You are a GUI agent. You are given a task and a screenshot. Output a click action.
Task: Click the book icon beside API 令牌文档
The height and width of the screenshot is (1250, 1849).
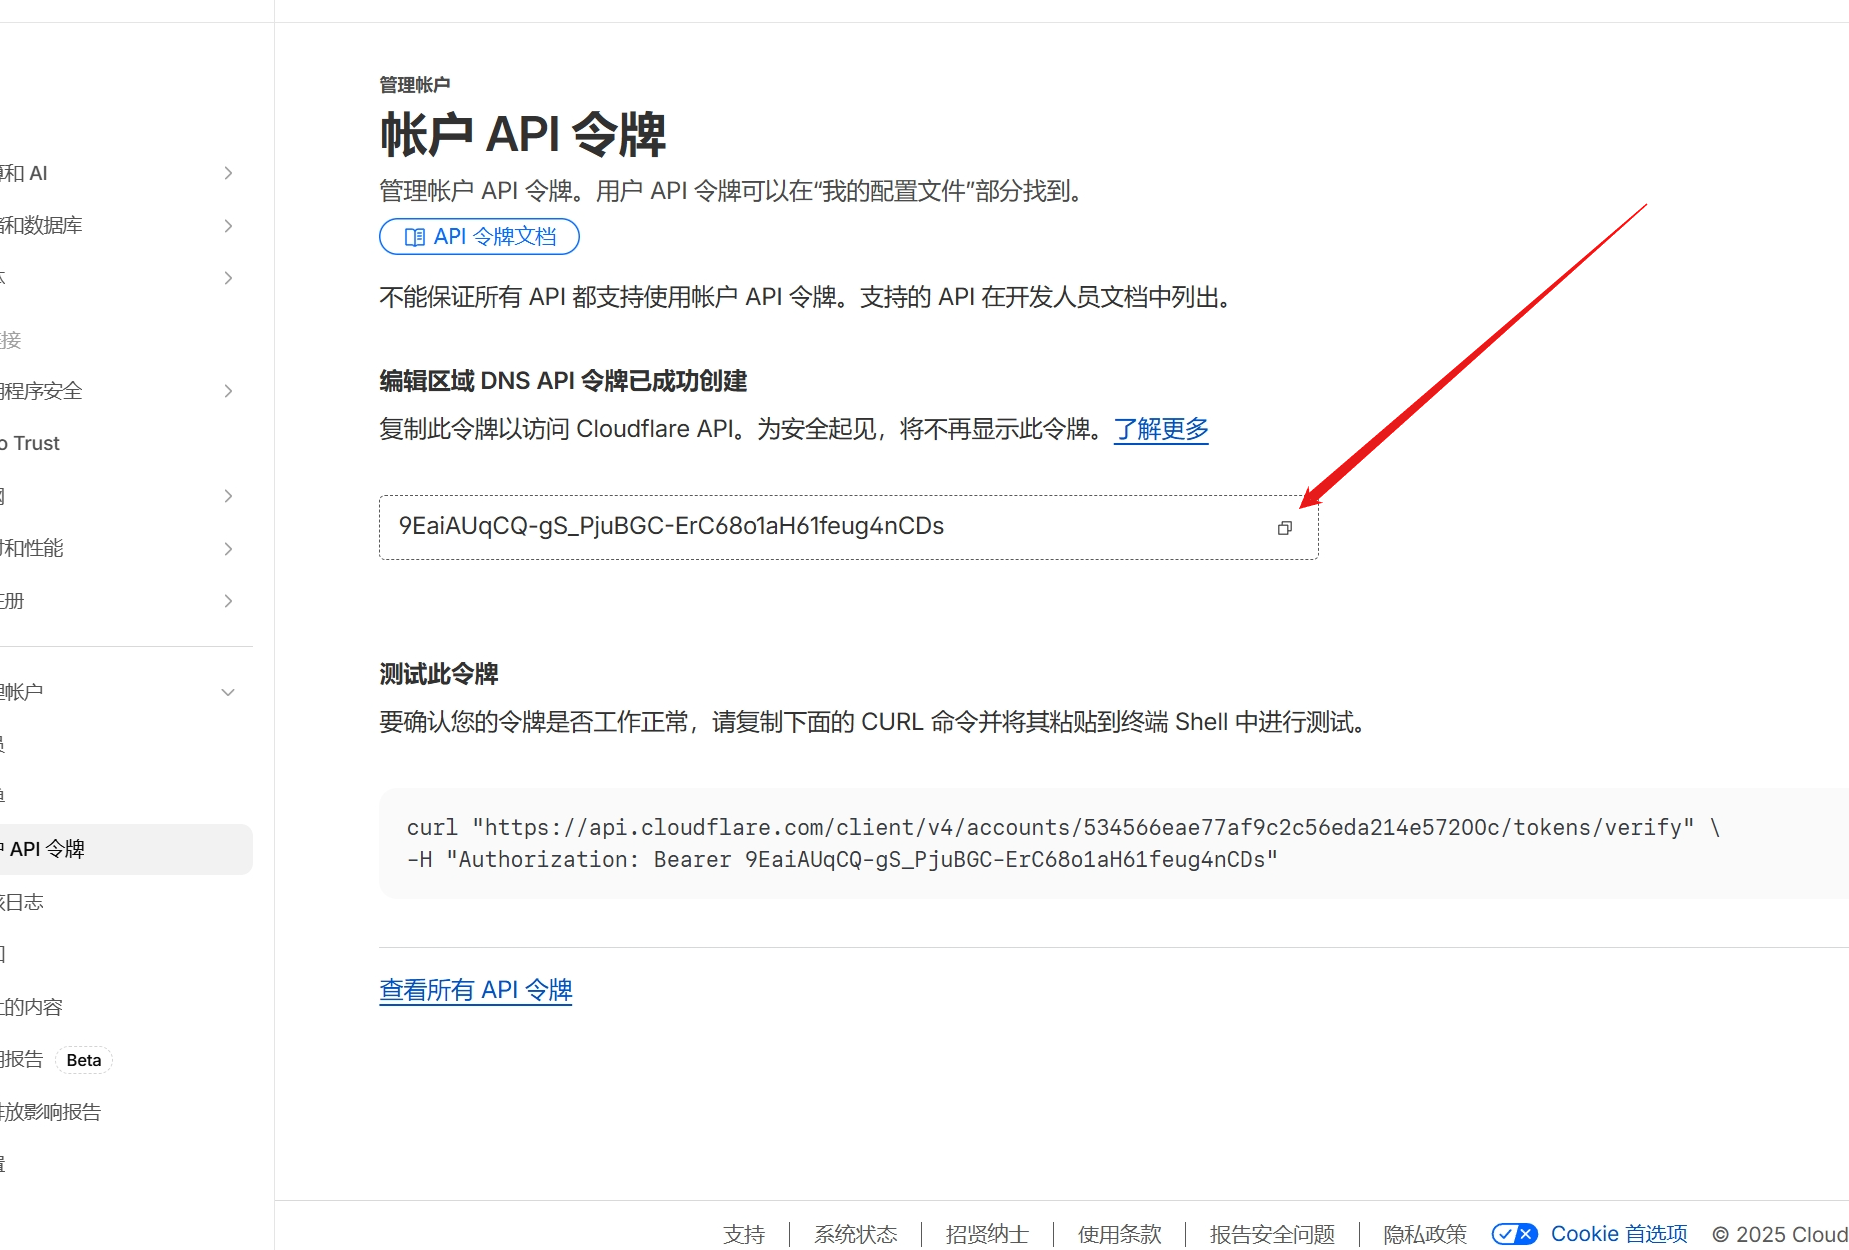coord(414,237)
